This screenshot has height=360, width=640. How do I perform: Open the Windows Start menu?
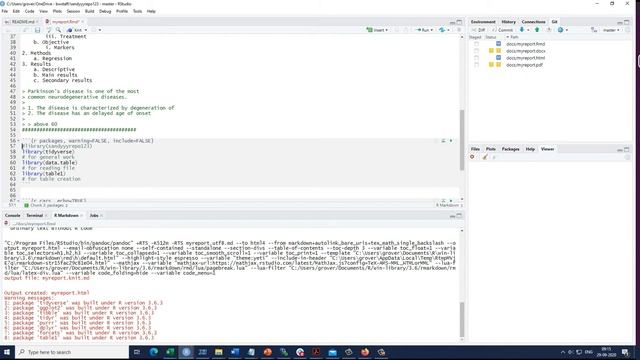pyautogui.click(x=7, y=352)
